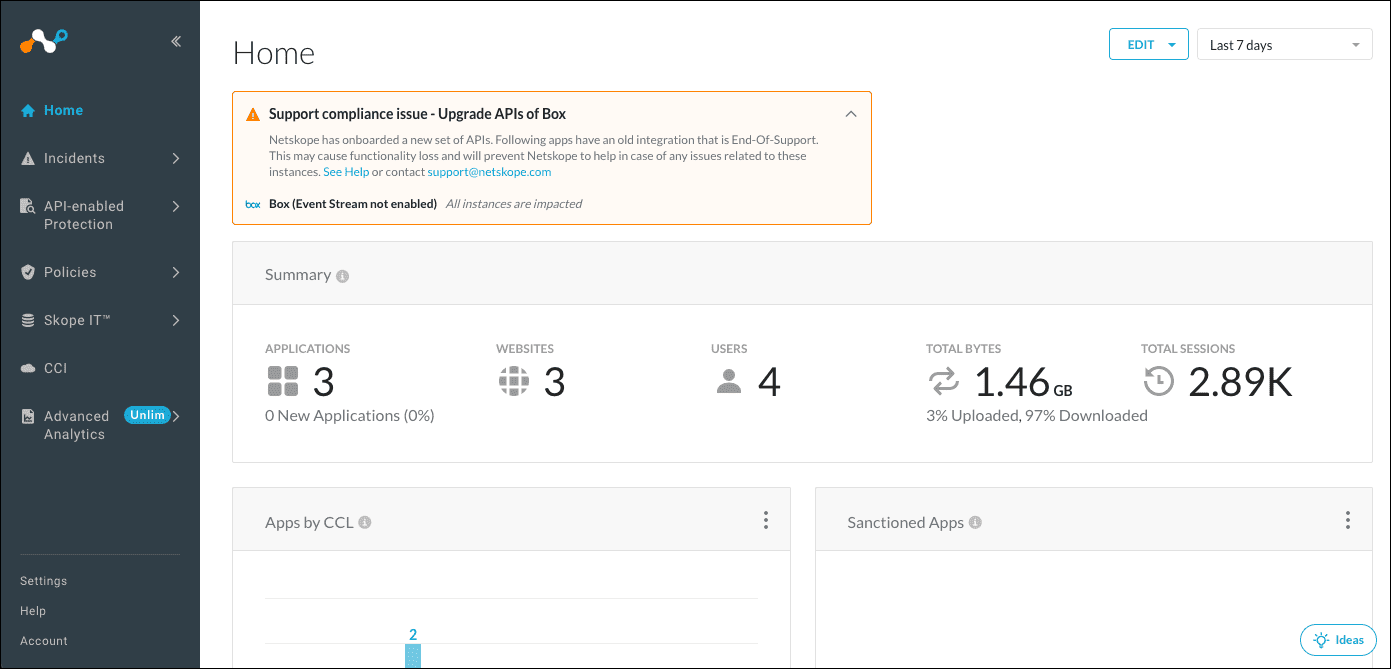Open Apps by CCL three-dot menu
Screen dimensions: 1391x669
coord(766,520)
